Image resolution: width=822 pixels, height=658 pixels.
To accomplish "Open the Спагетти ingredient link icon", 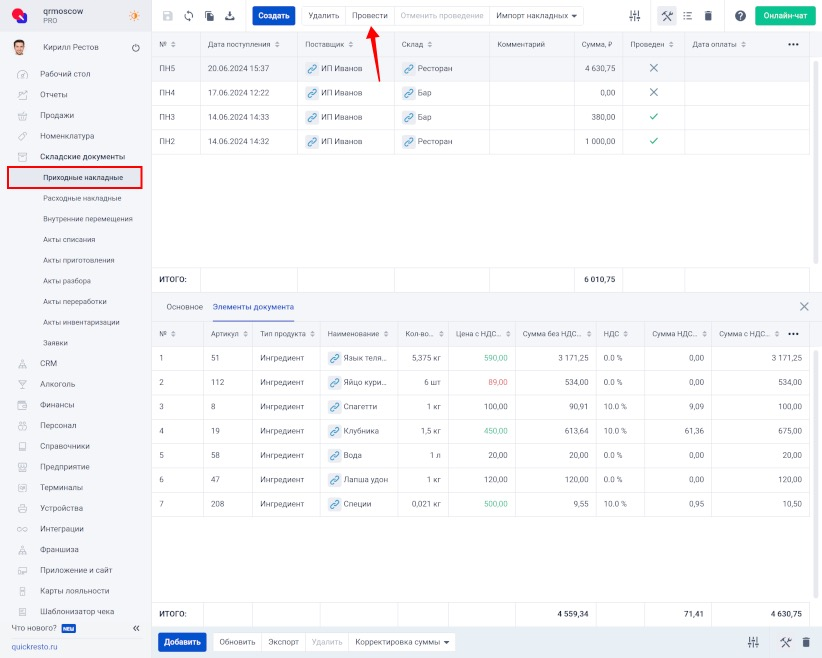I will (334, 406).
